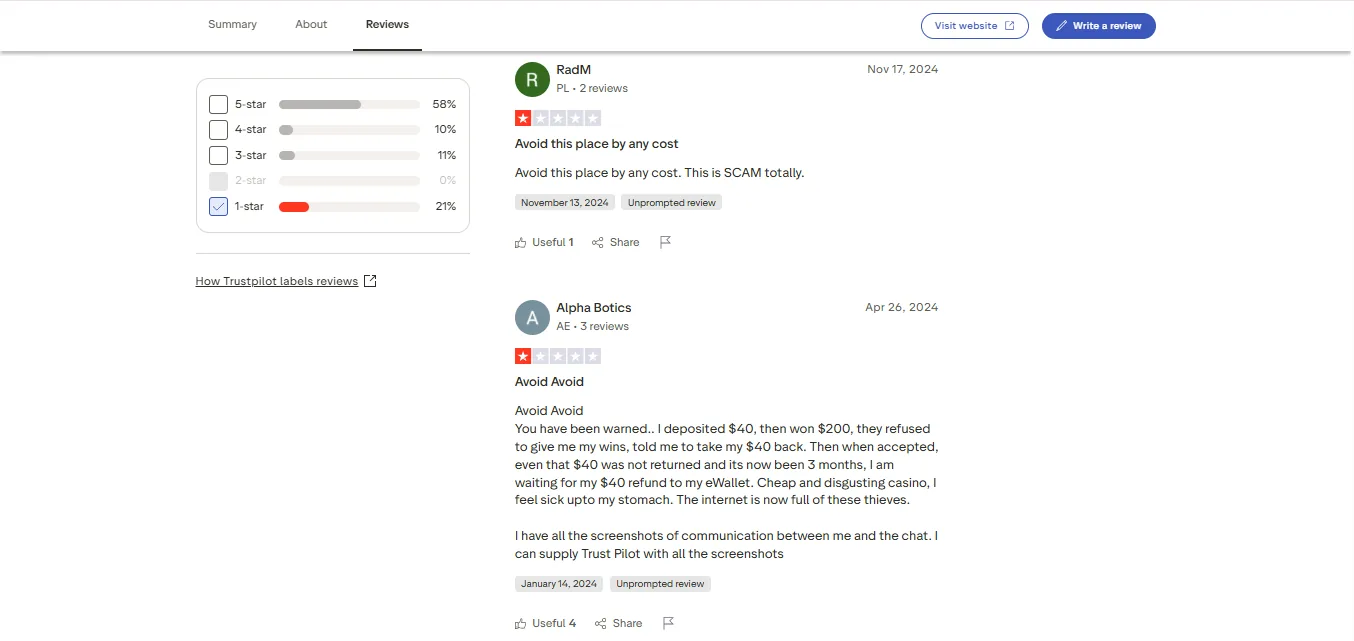Click the 5-star percentage bar
Screen dimensions: 1354x641
(x=349, y=104)
